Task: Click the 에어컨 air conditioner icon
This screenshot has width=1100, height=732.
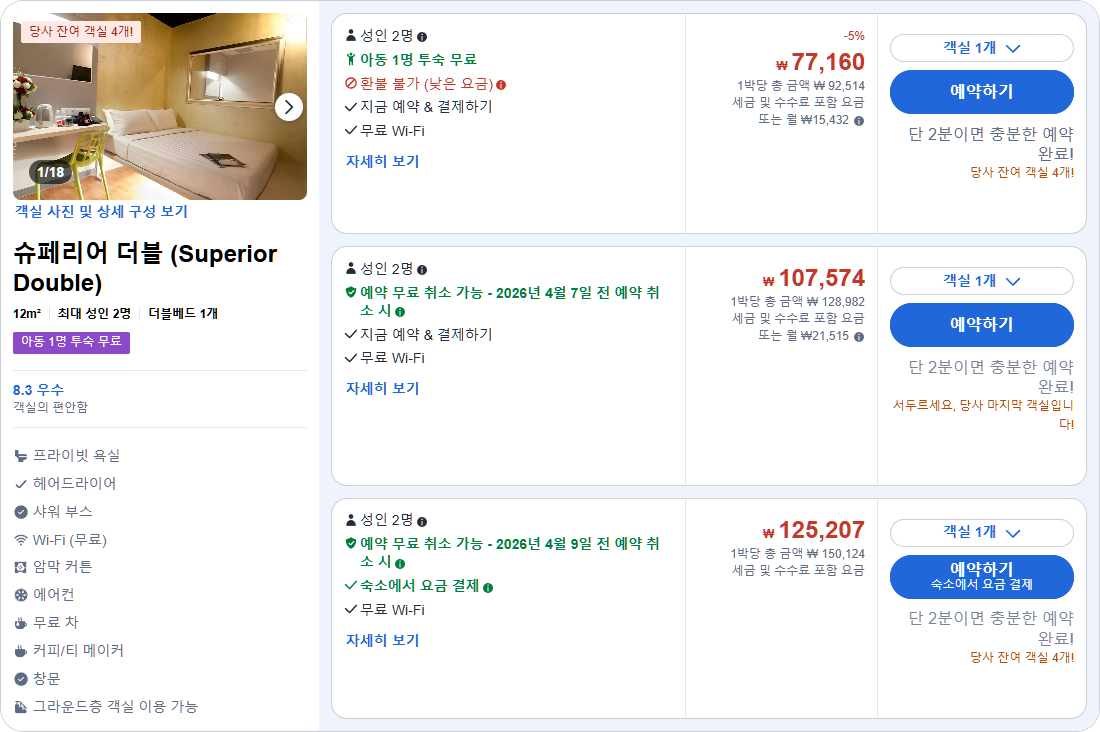Action: point(20,593)
